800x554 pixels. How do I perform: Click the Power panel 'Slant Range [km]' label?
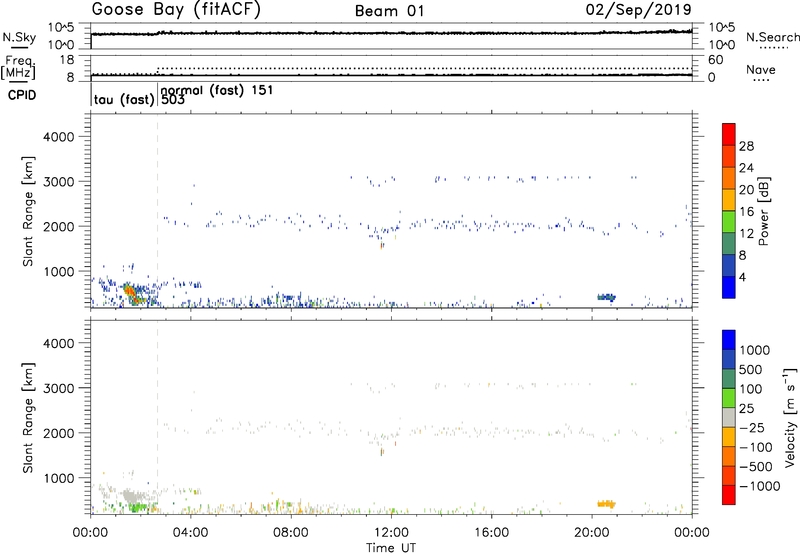[x=28, y=211]
